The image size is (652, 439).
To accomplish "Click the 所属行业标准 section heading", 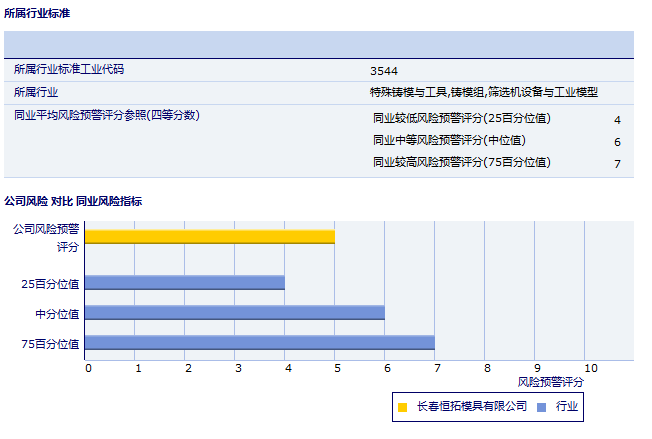I will [37, 14].
